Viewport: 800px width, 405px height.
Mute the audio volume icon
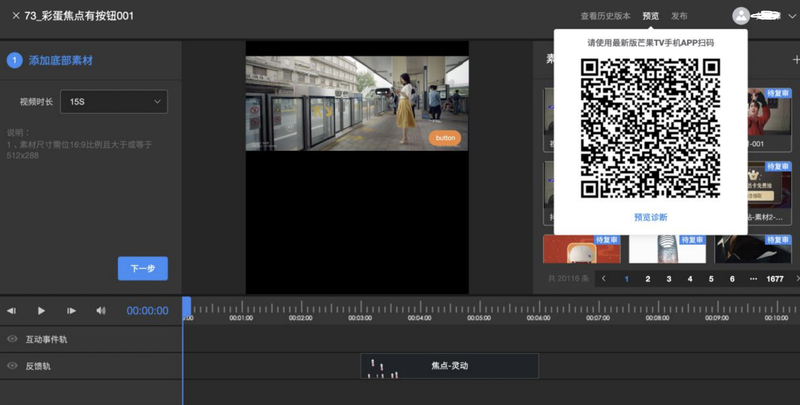101,311
